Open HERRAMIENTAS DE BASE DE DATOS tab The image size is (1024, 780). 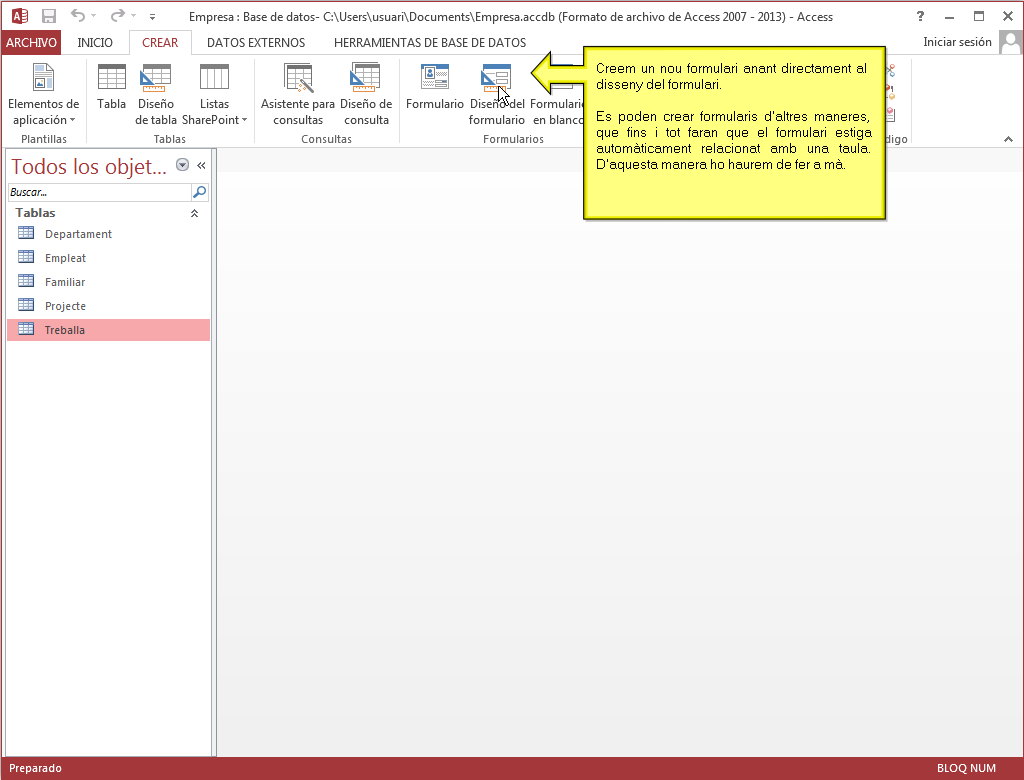pyautogui.click(x=430, y=42)
